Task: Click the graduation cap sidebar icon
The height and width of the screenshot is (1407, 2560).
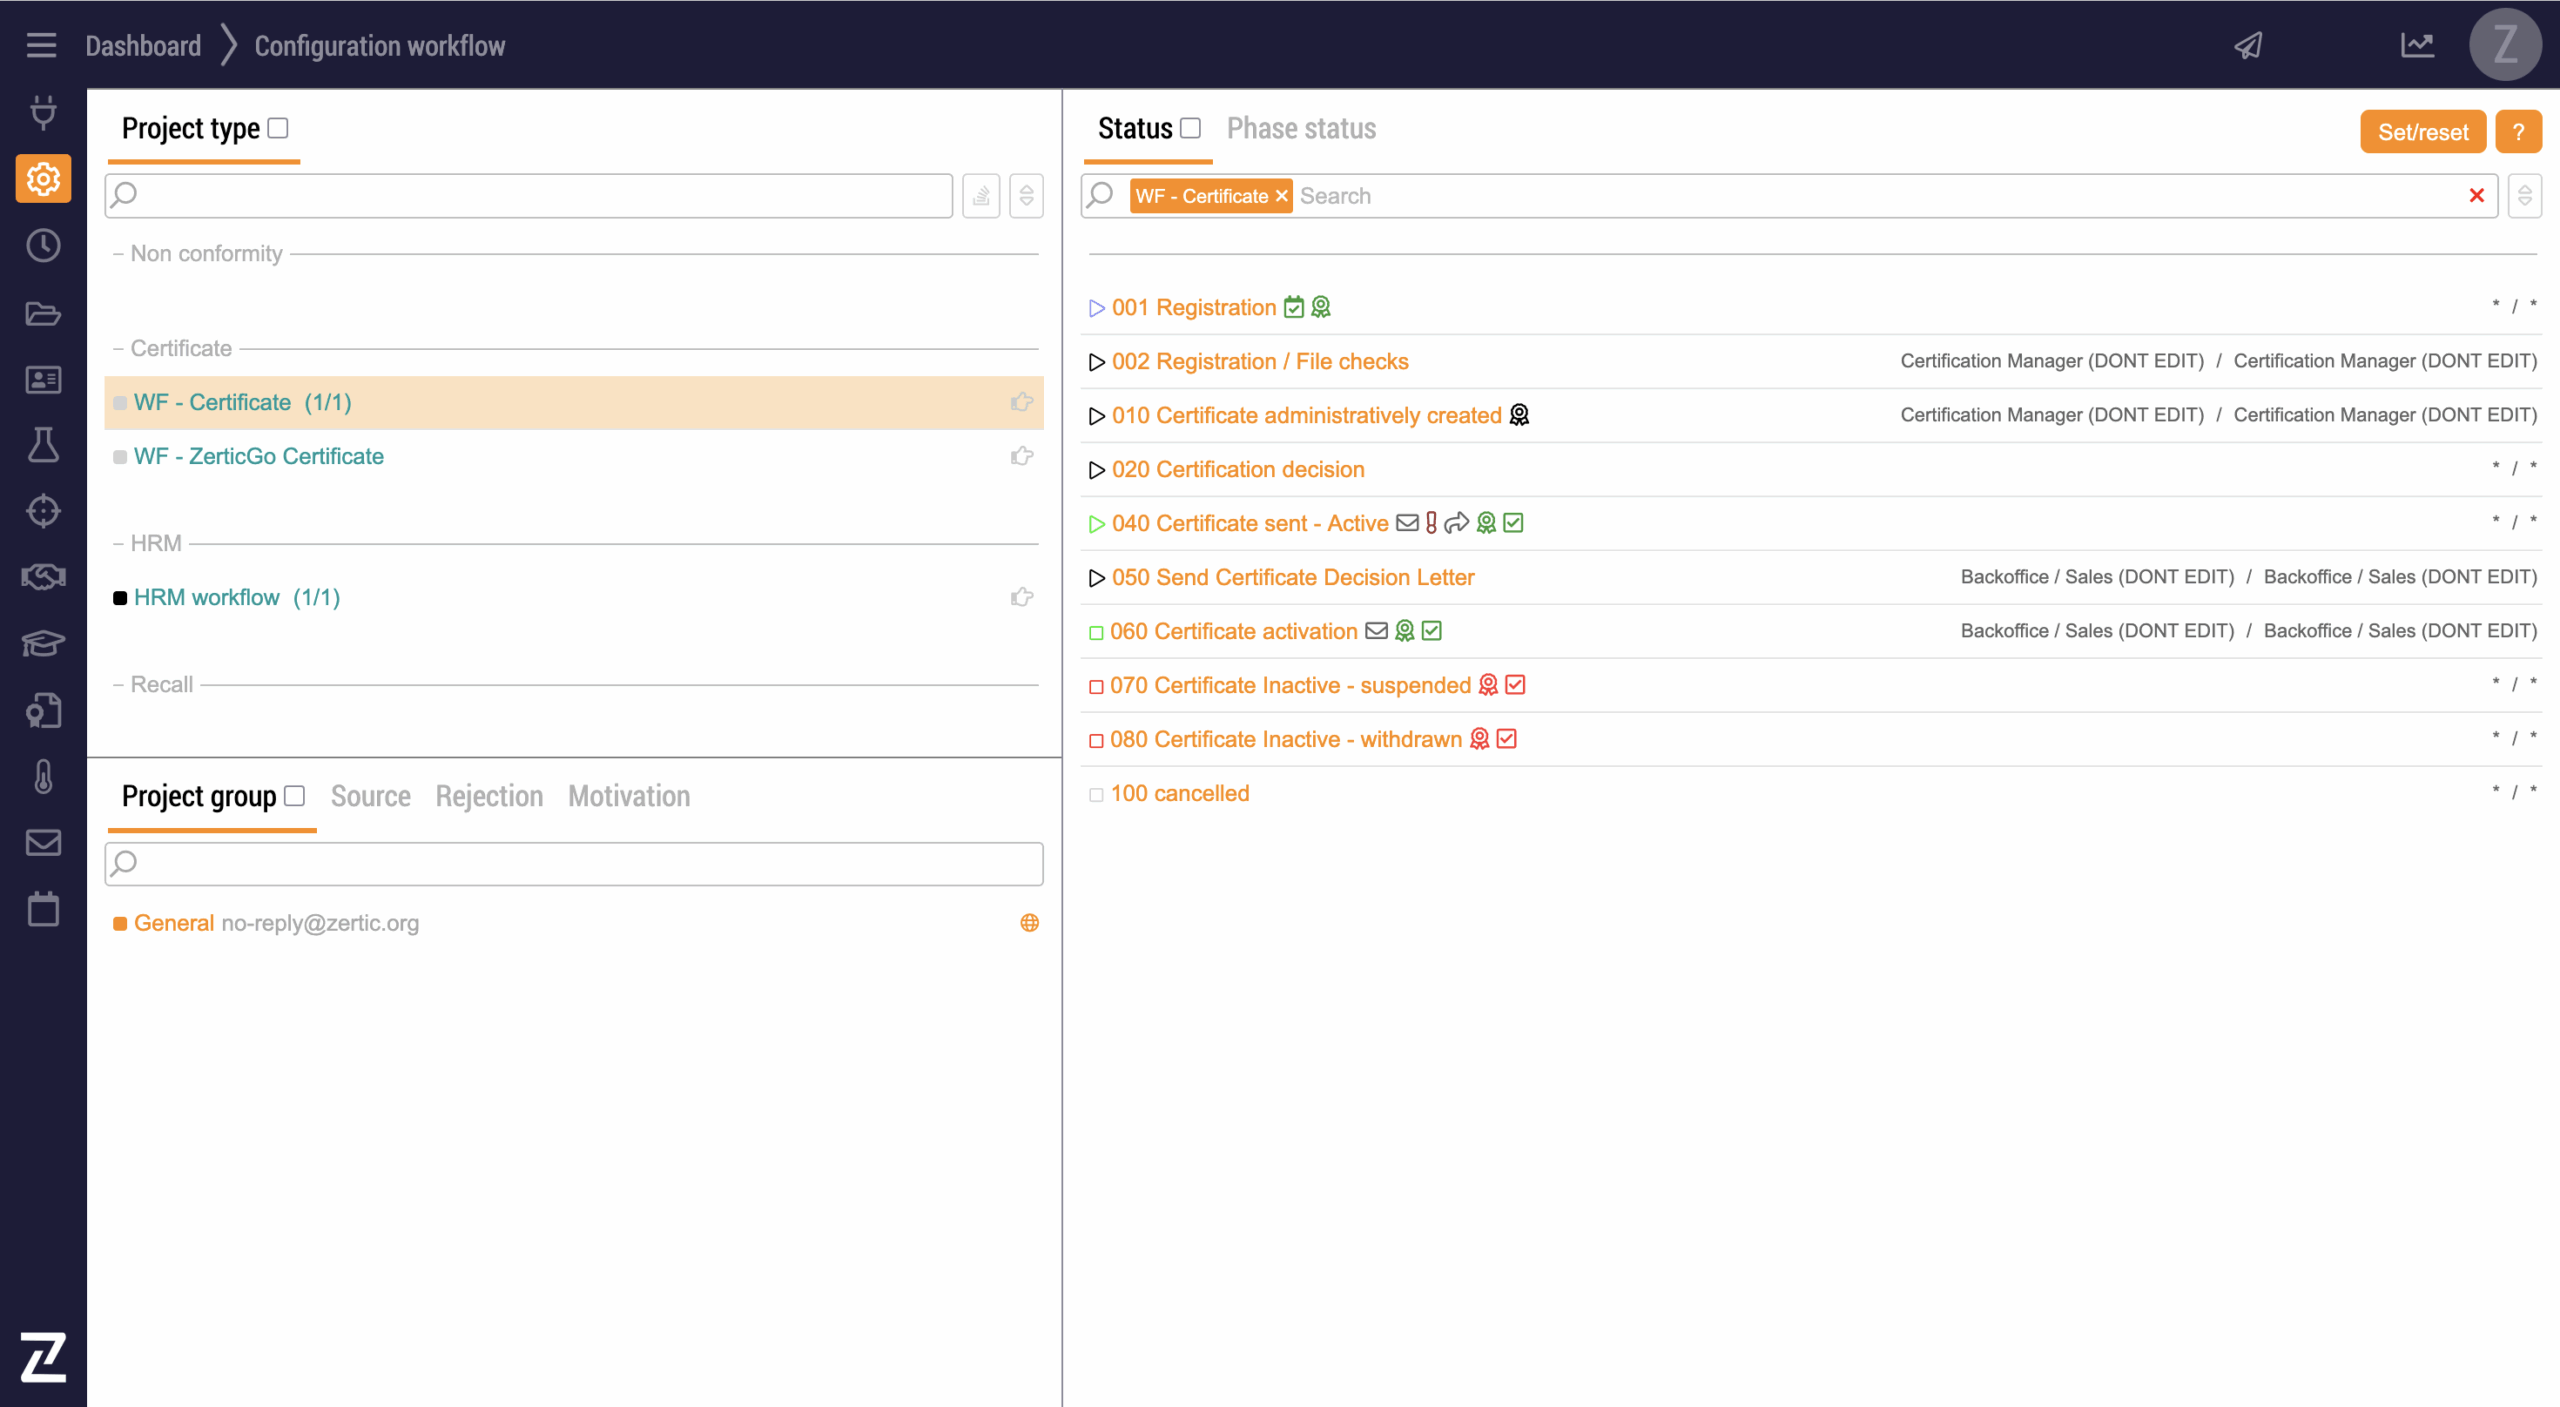Action: [43, 643]
